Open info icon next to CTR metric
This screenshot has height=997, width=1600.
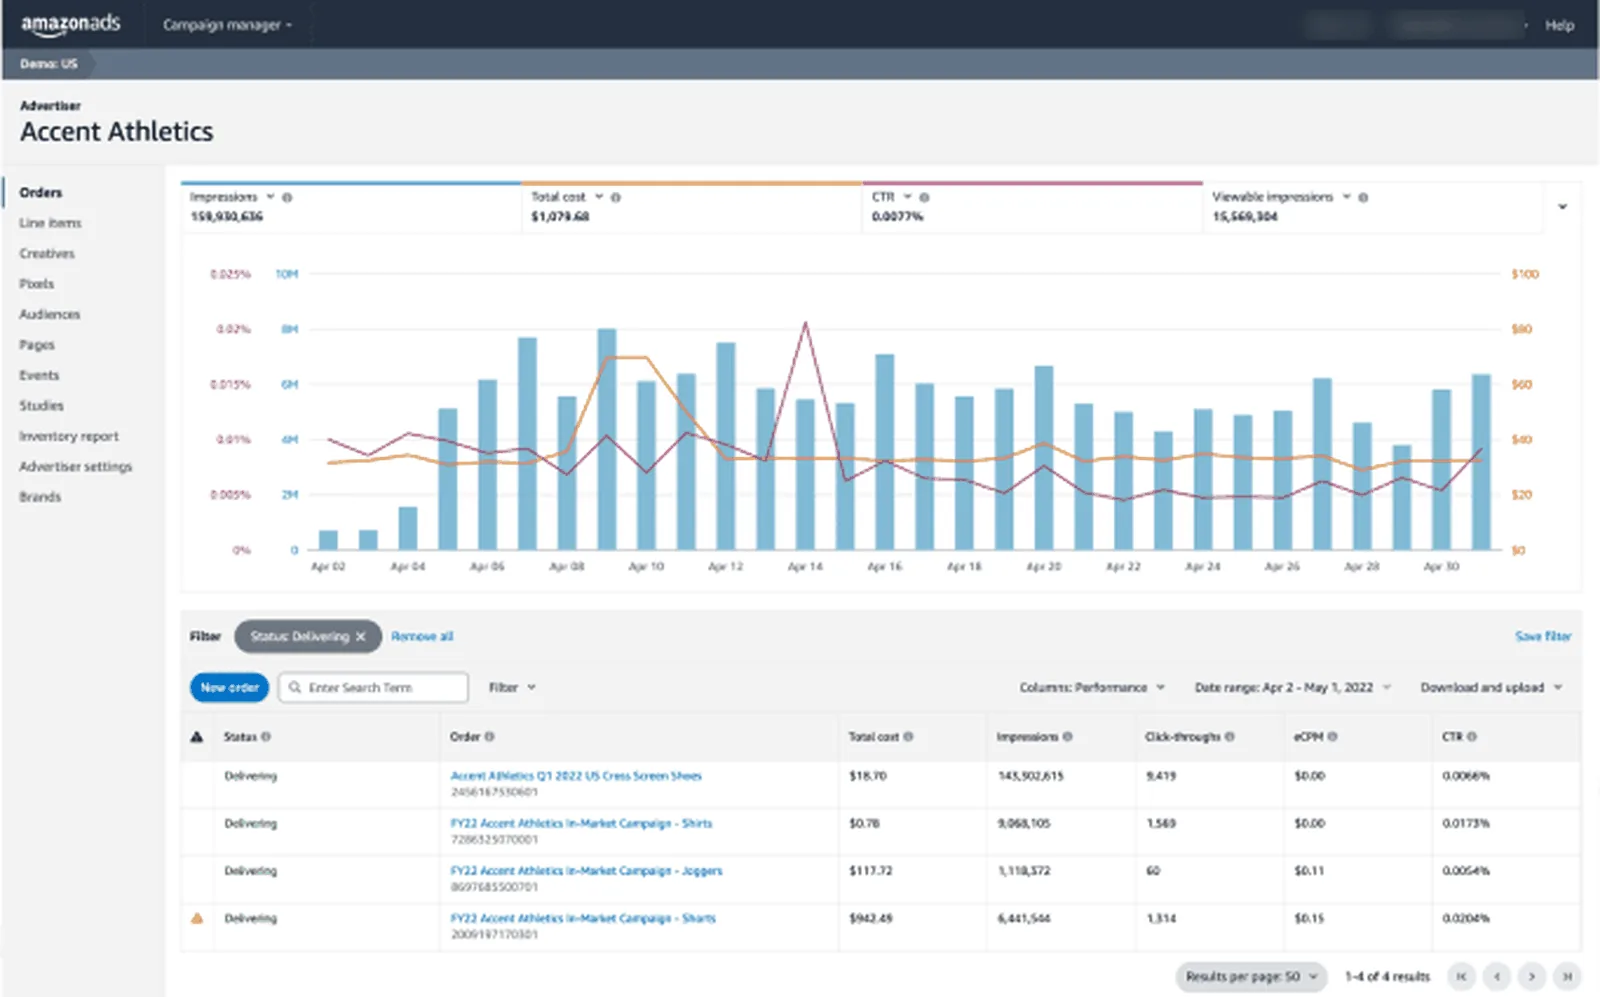point(925,198)
